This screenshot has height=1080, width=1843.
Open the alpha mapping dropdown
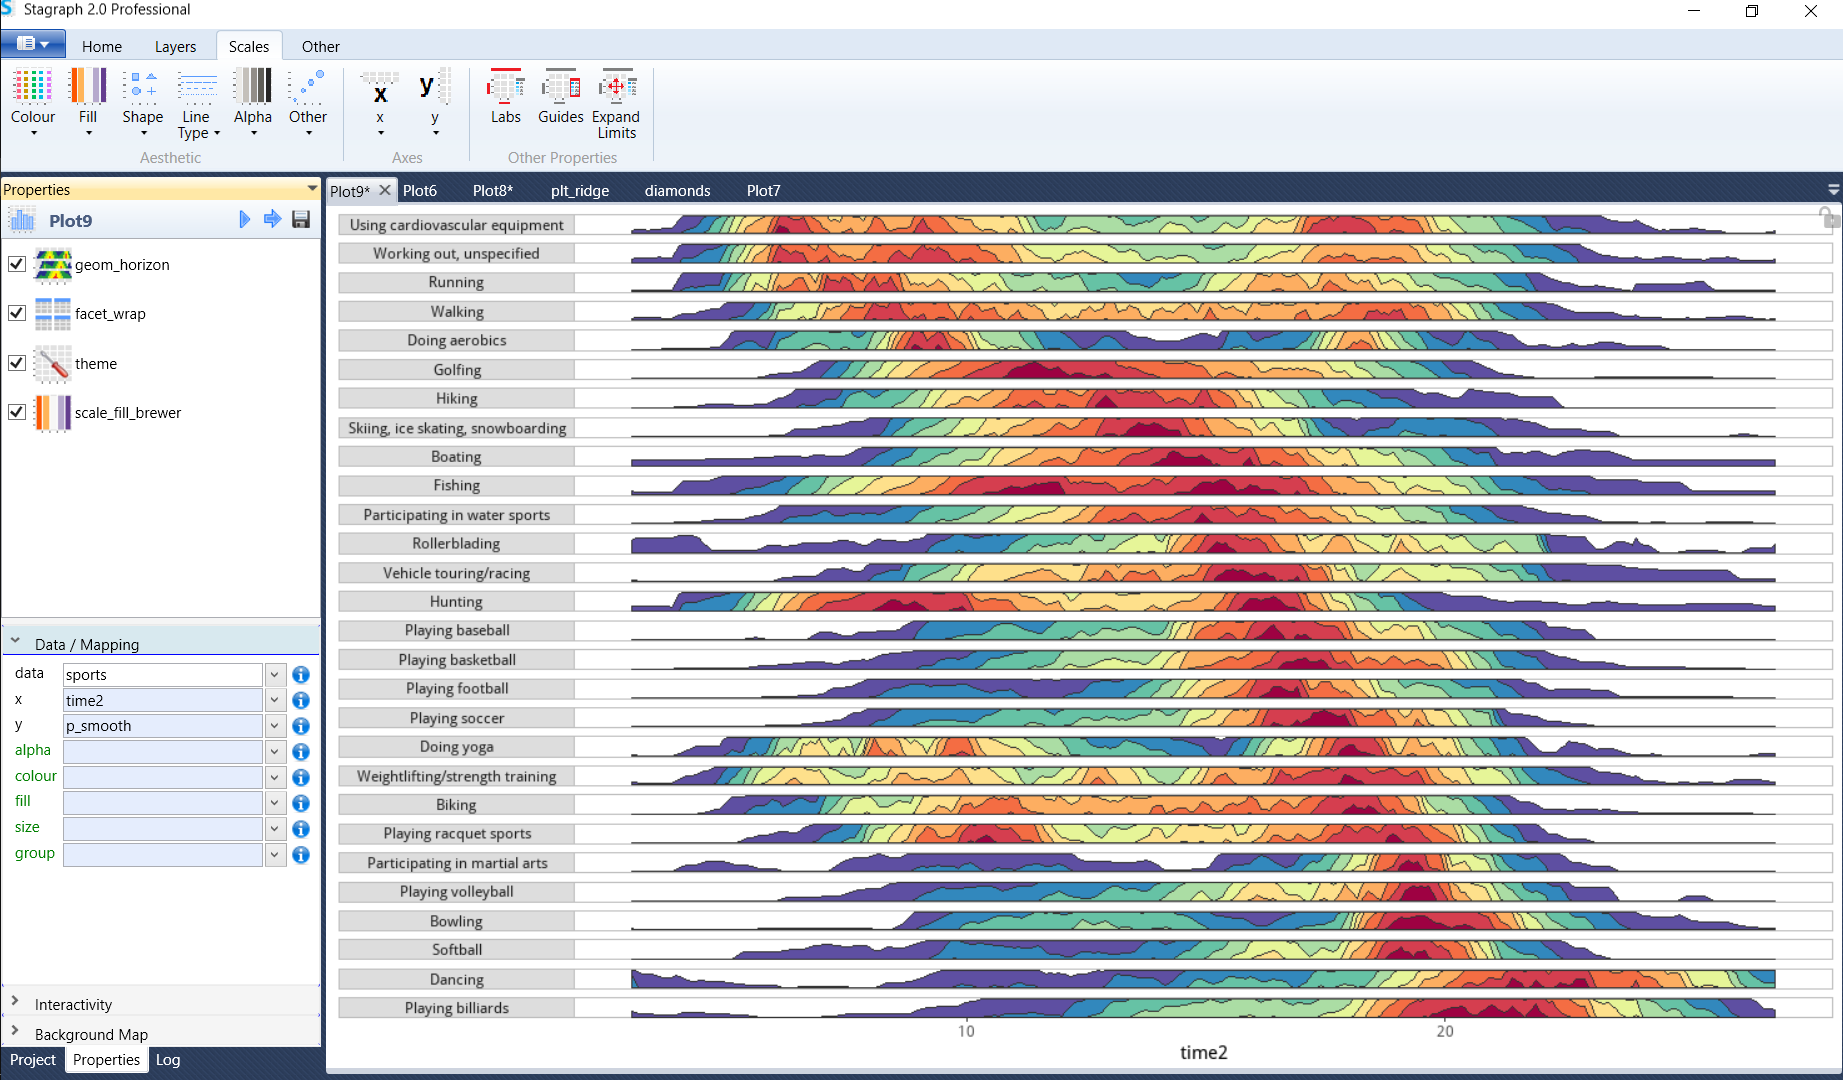[x=275, y=752]
